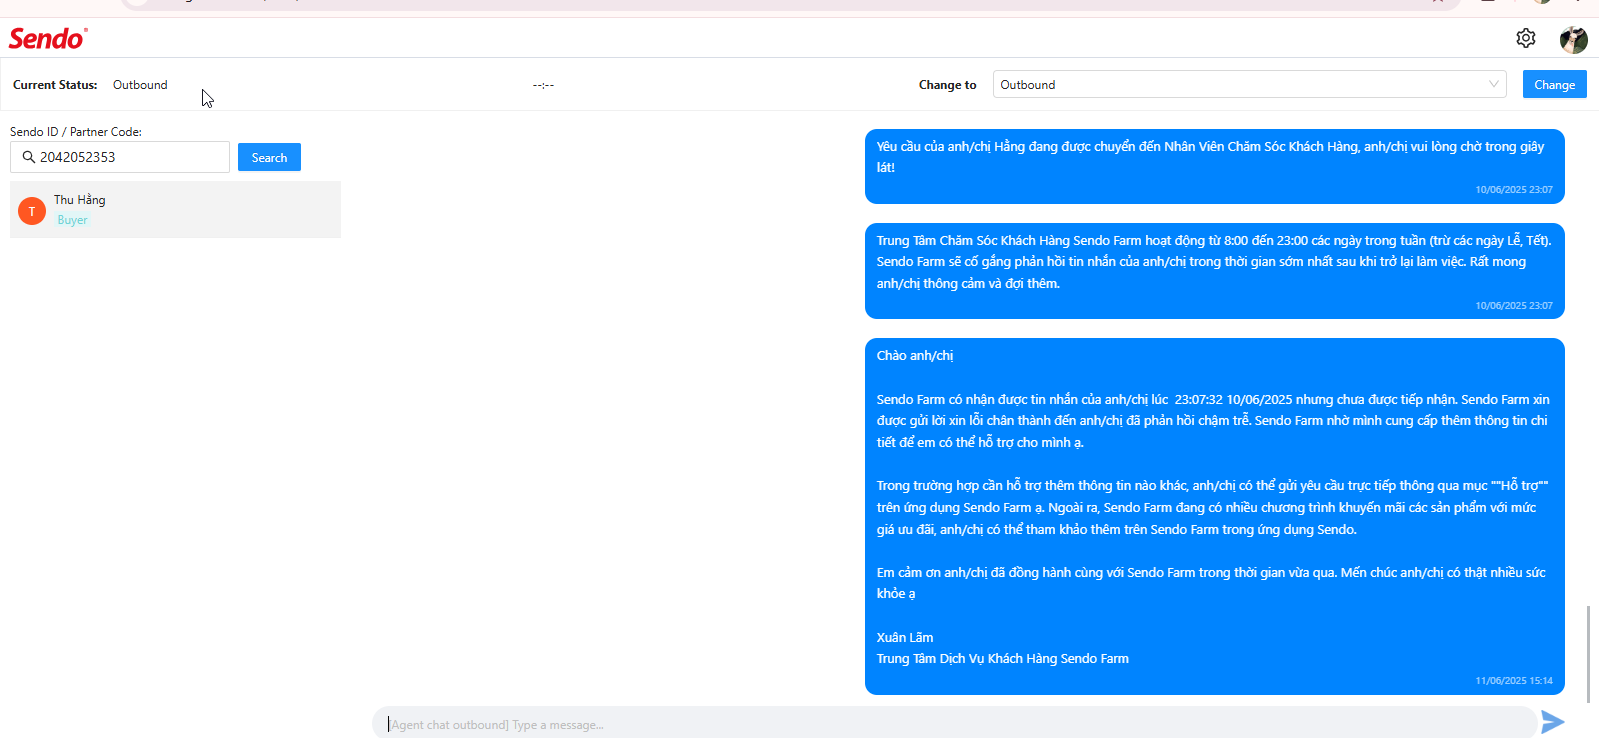Select the message starting 'Trung Tâm Chăm Sóc Khách Hàng'
Image resolution: width=1599 pixels, height=738 pixels.
pos(1214,271)
